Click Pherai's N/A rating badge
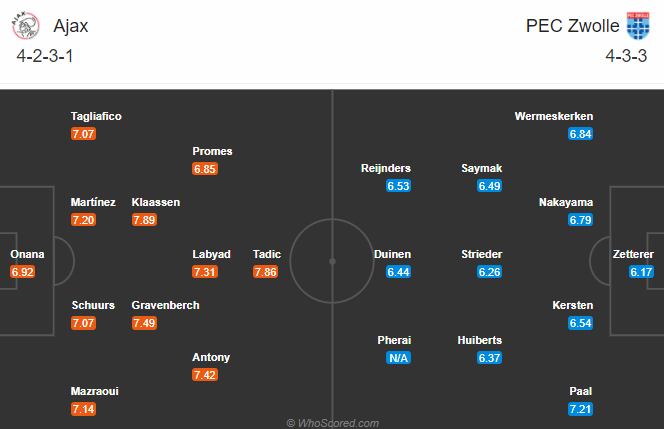Viewport: 664px width, 429px height. coord(398,358)
